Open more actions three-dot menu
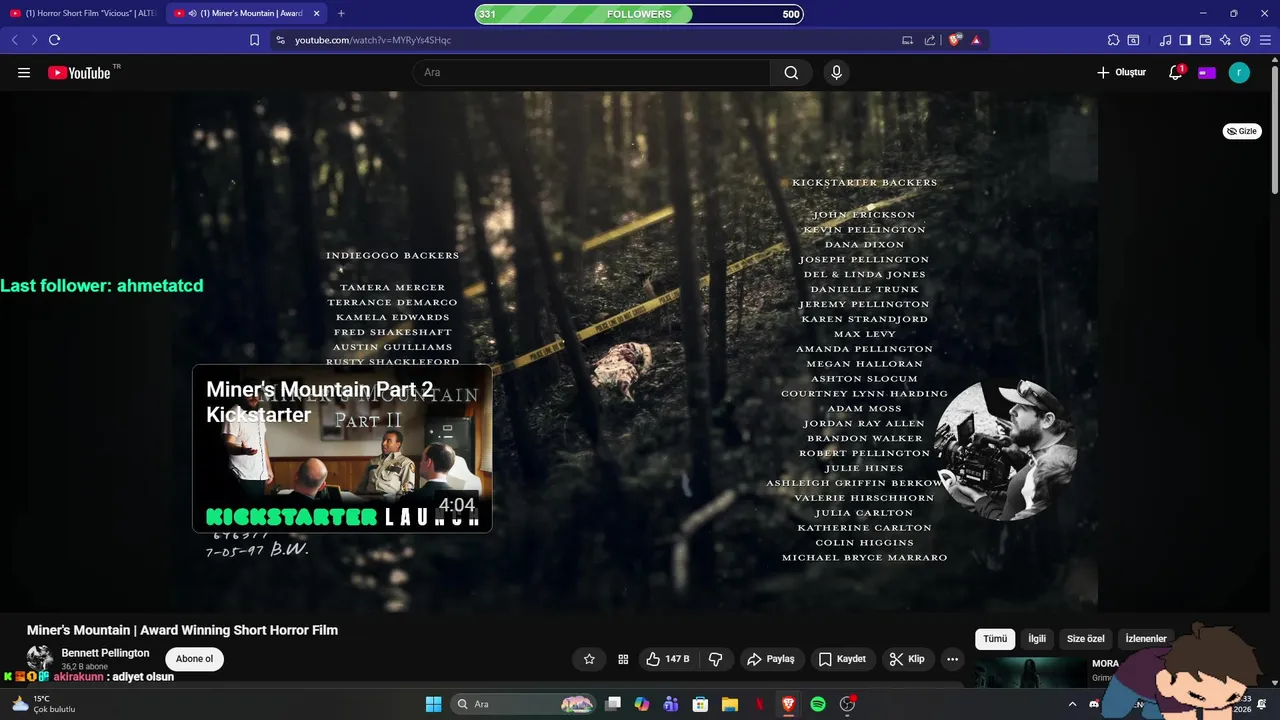 tap(952, 659)
